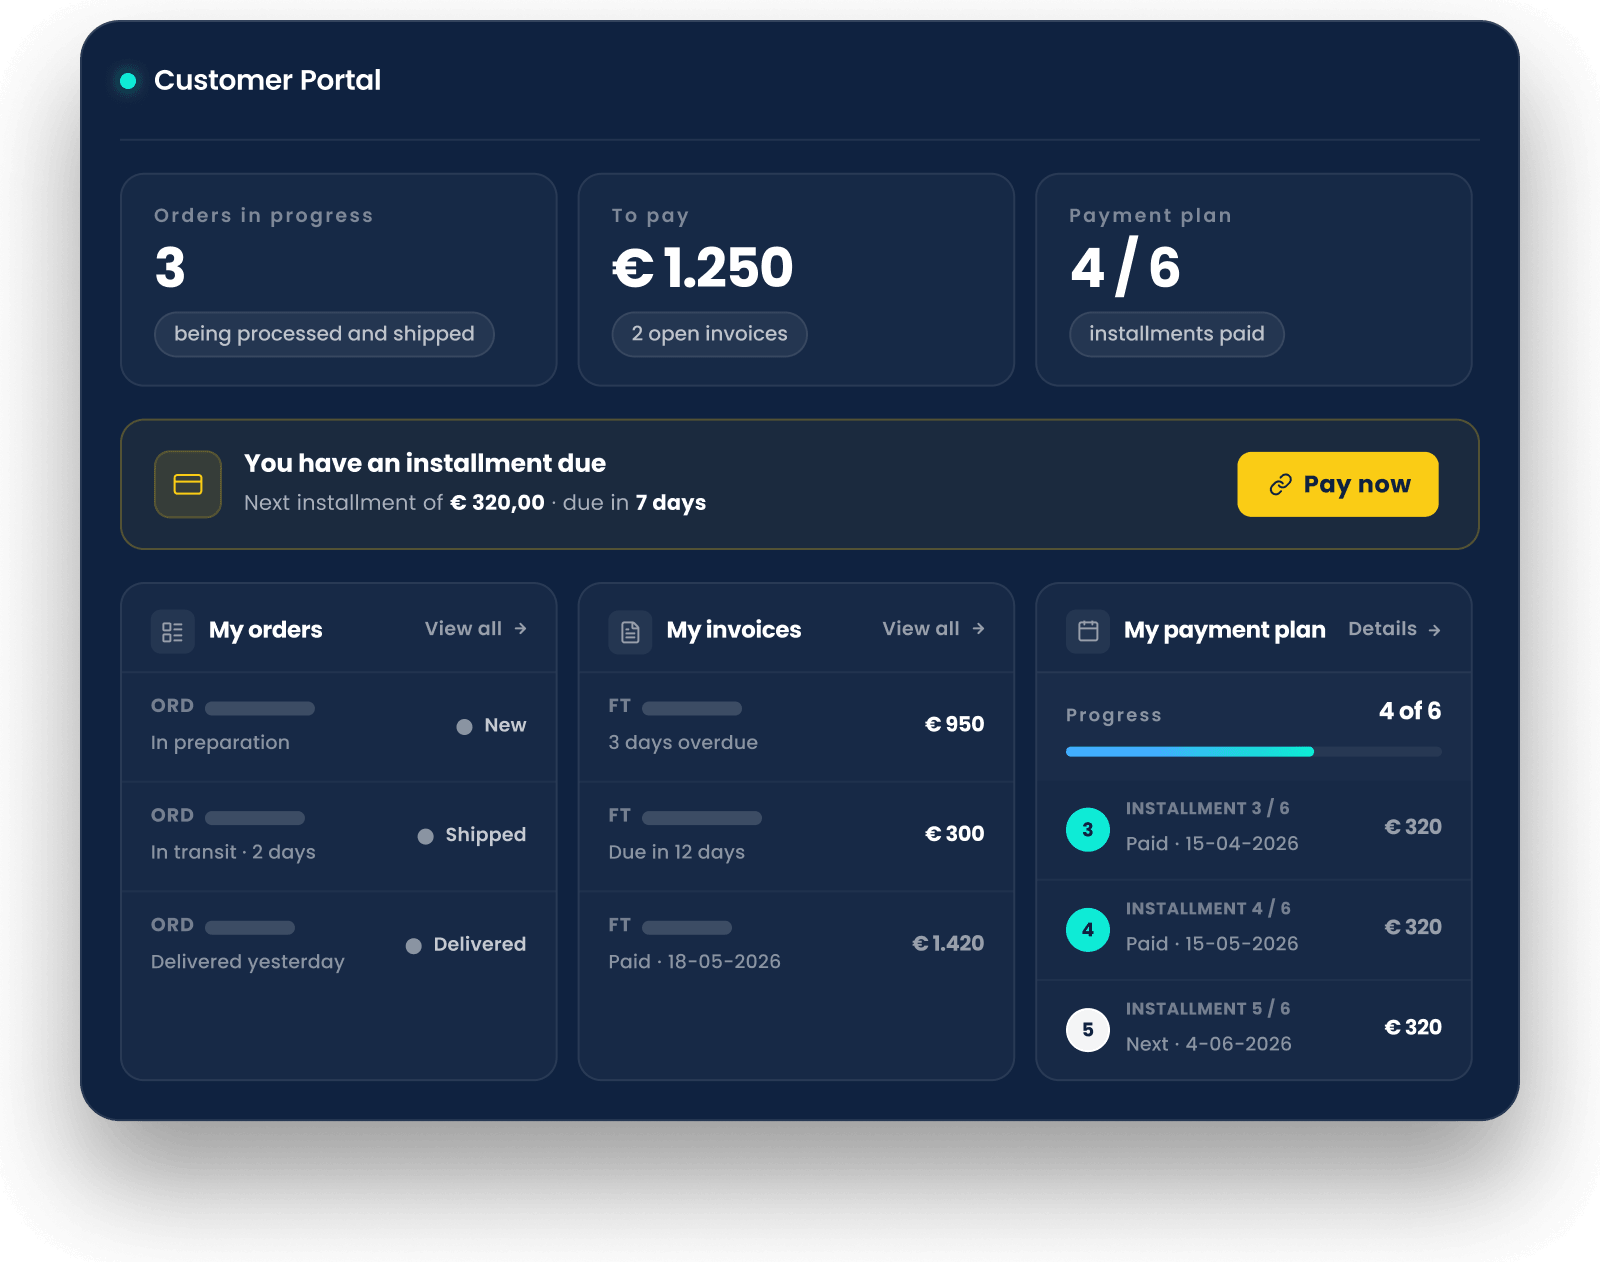1600x1262 pixels.
Task: Click the My invoices heading
Action: [734, 630]
